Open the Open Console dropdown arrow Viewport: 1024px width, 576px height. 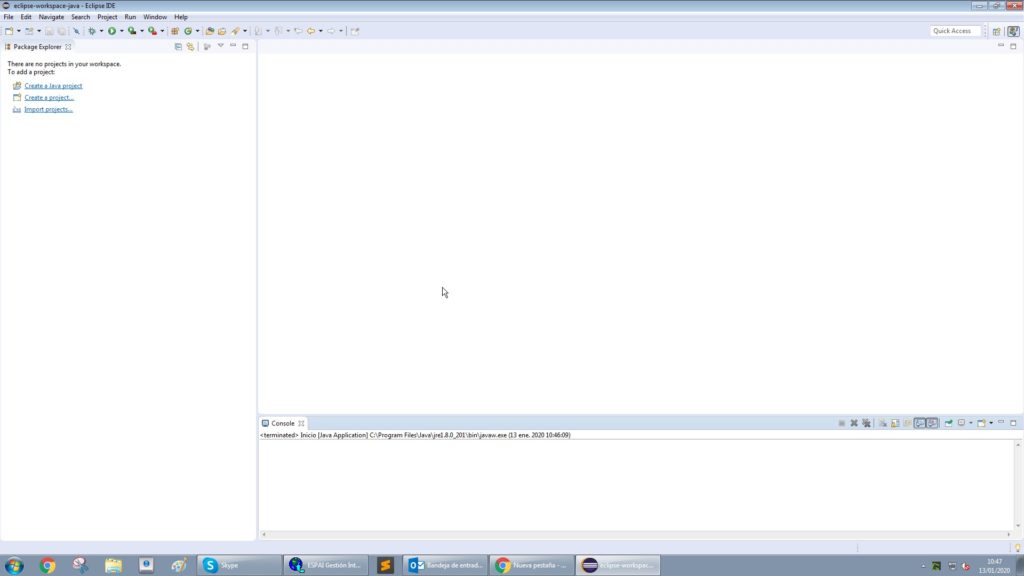point(991,423)
